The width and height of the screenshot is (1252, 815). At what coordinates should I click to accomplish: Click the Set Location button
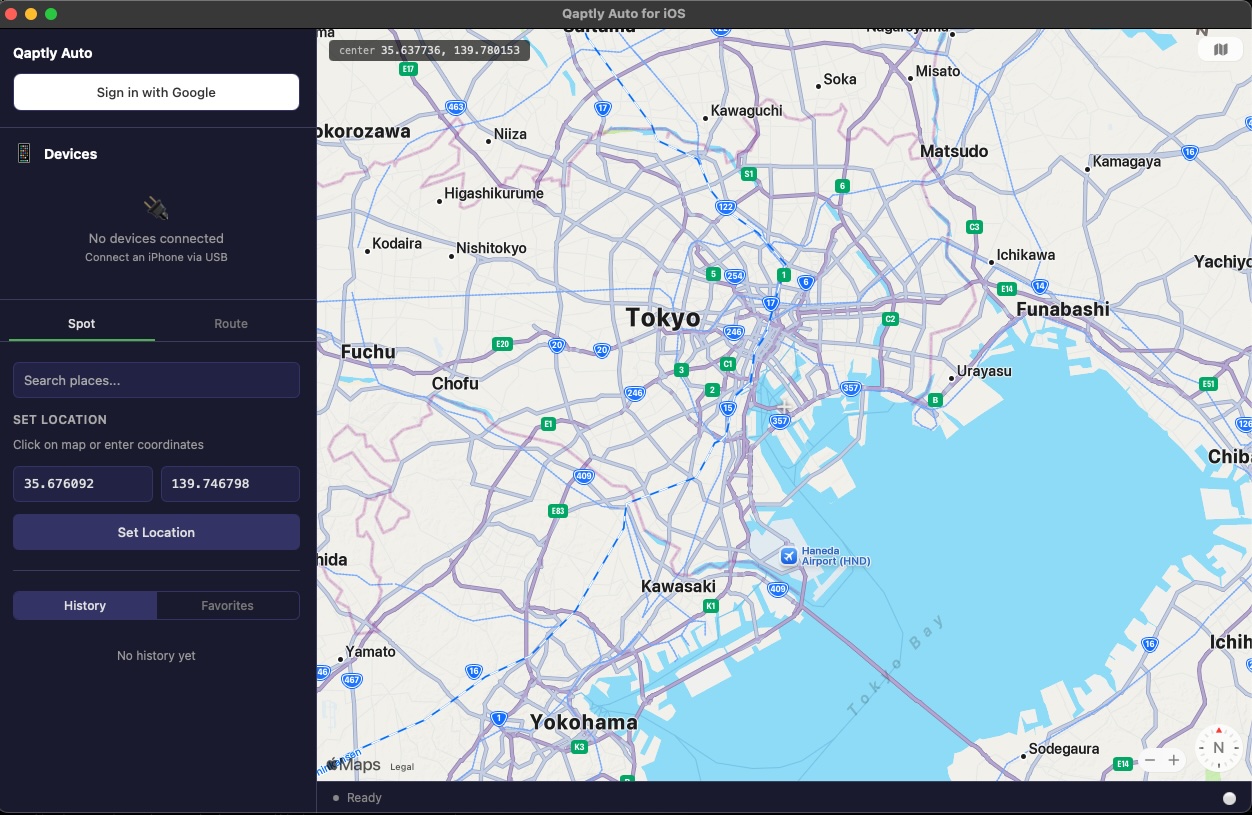click(x=156, y=532)
